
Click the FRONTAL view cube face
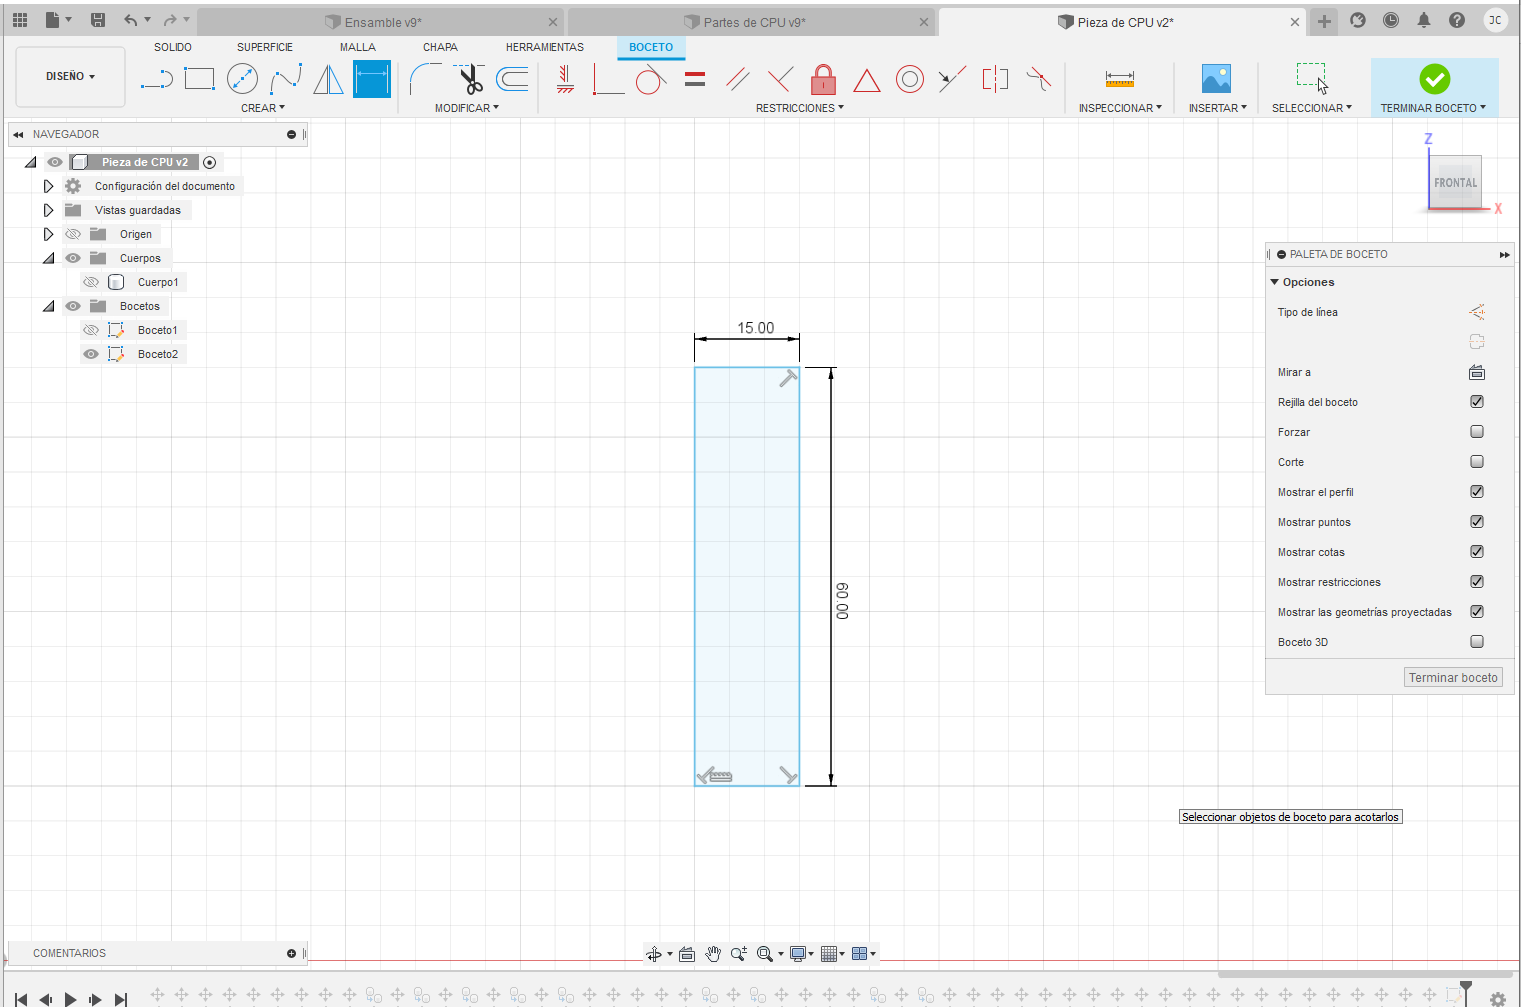(1455, 183)
